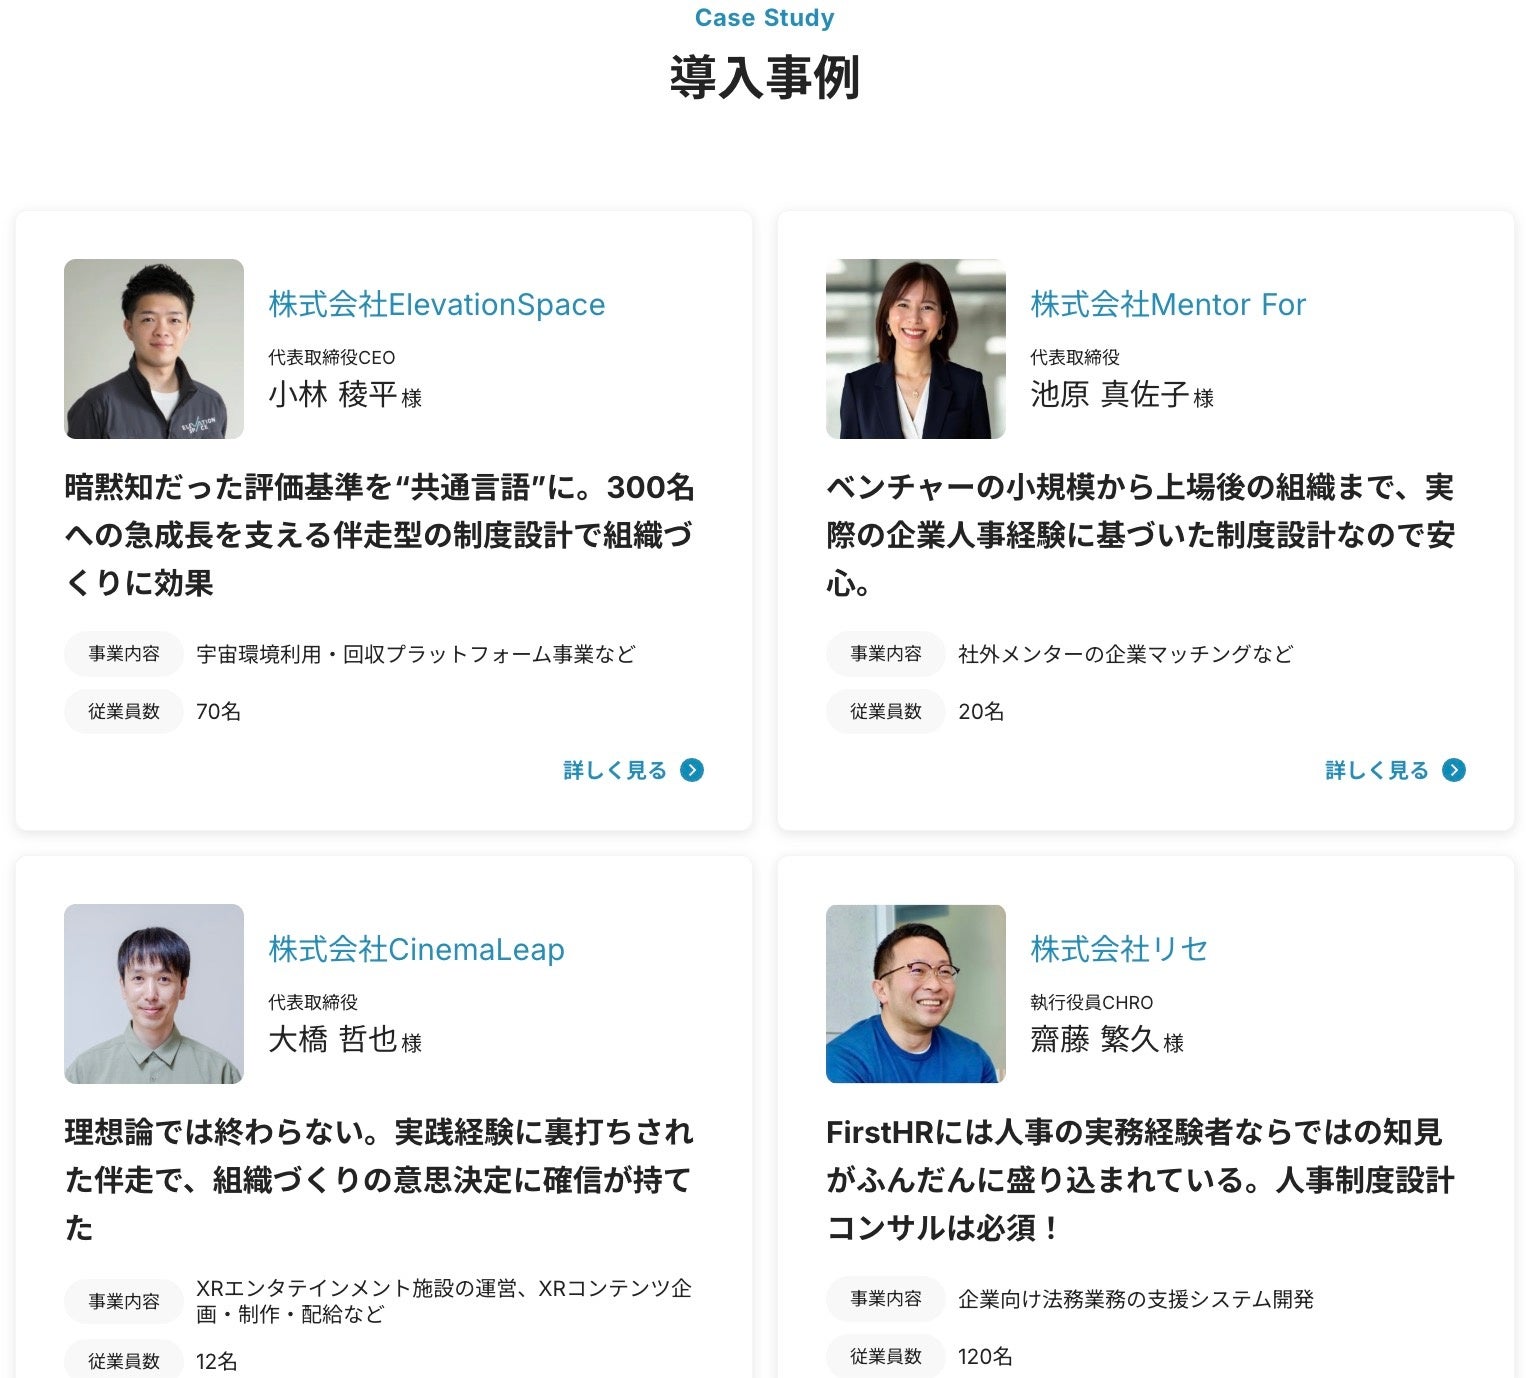Select the Mentor For representative portrait photo
The height and width of the screenshot is (1378, 1526).
tap(916, 349)
